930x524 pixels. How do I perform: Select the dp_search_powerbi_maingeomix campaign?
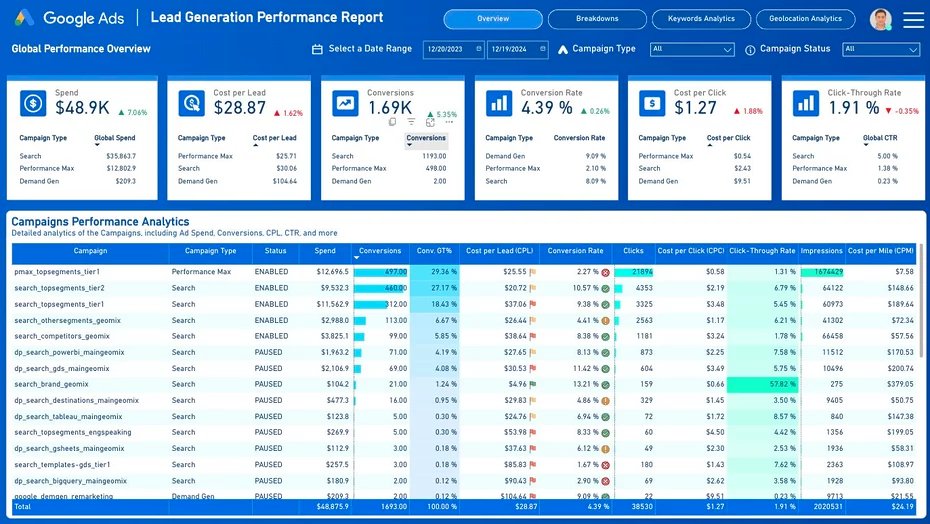(69, 352)
